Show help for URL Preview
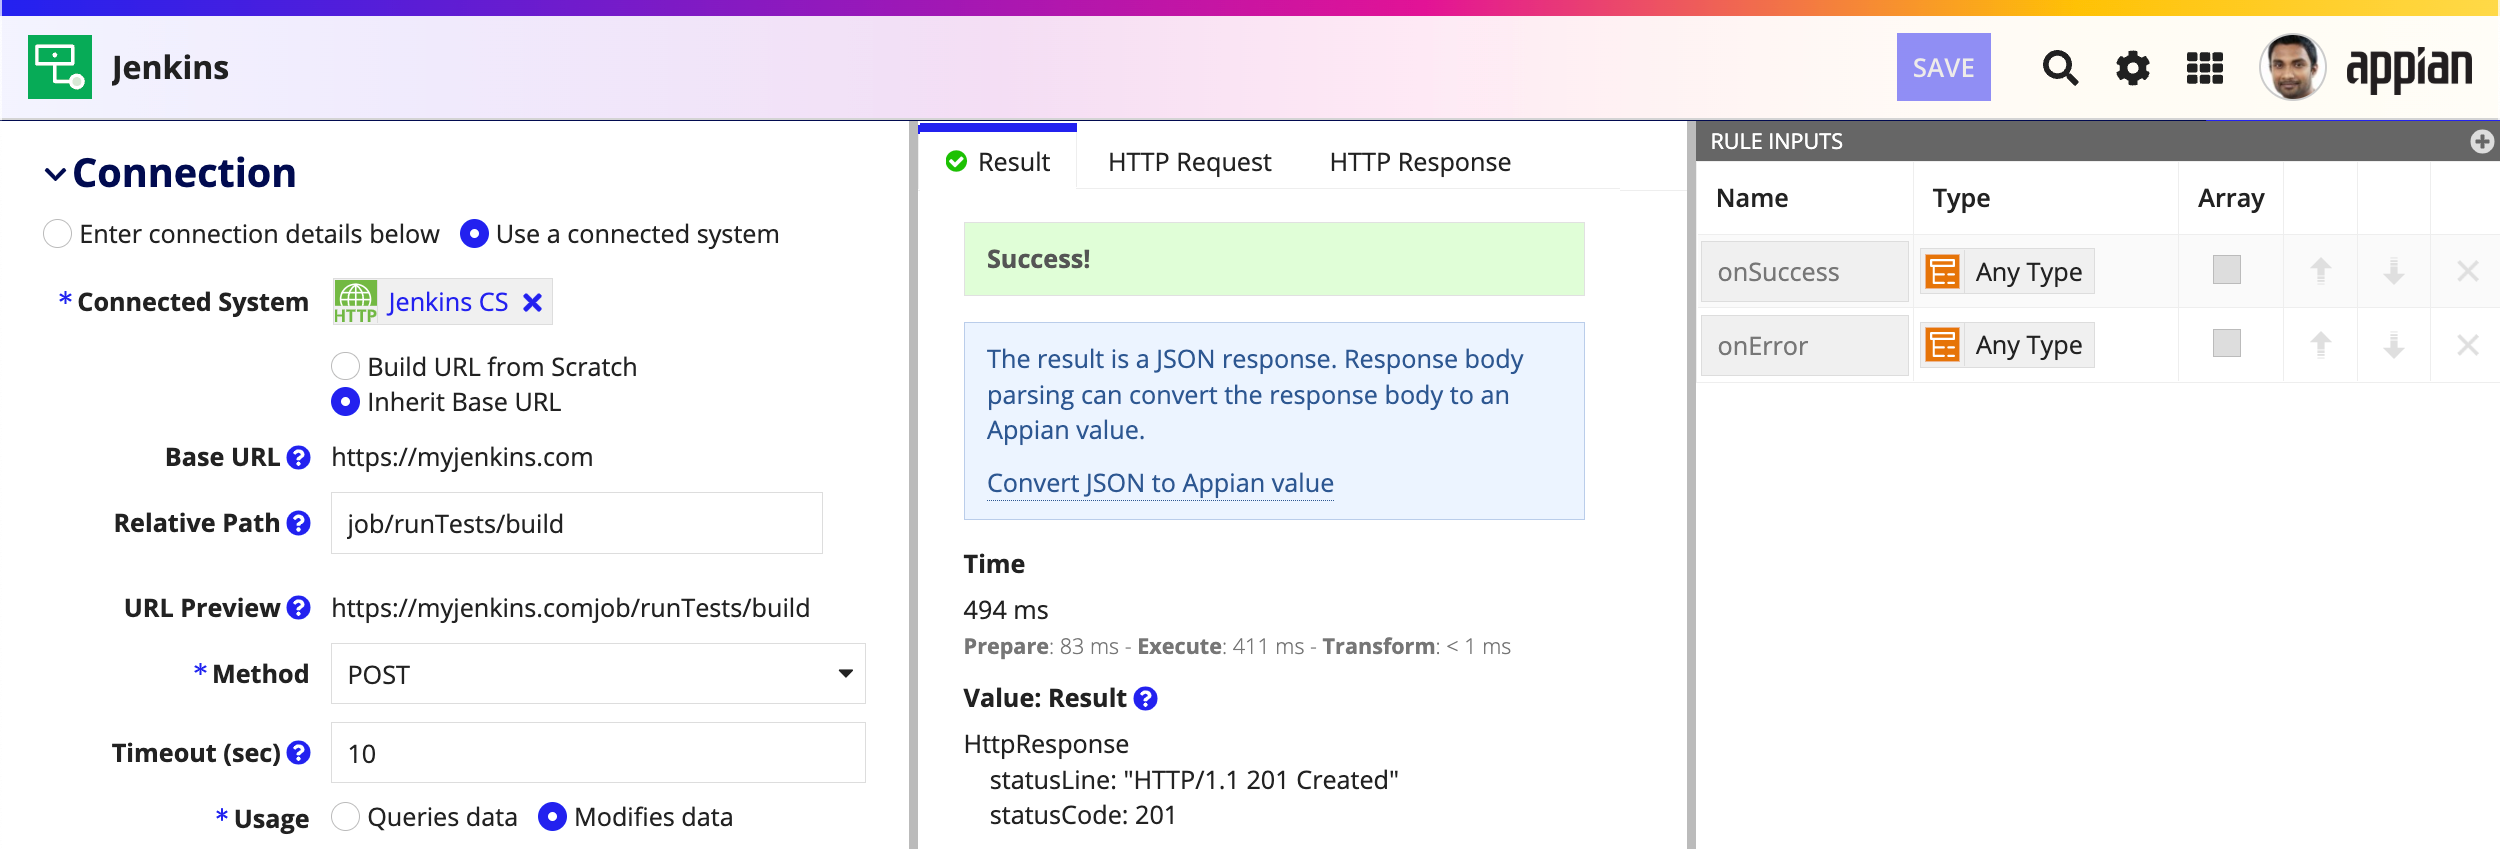The width and height of the screenshot is (2500, 849). click(x=298, y=608)
